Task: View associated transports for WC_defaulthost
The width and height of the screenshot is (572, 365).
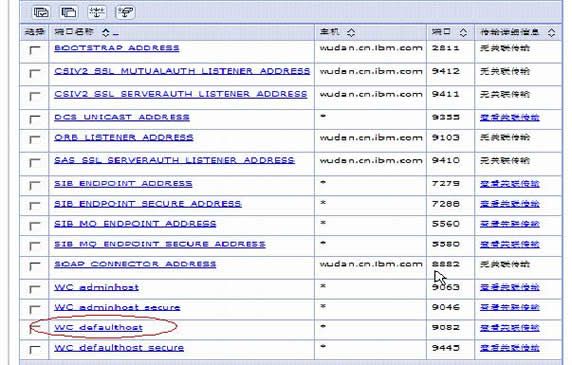Action: (510, 328)
